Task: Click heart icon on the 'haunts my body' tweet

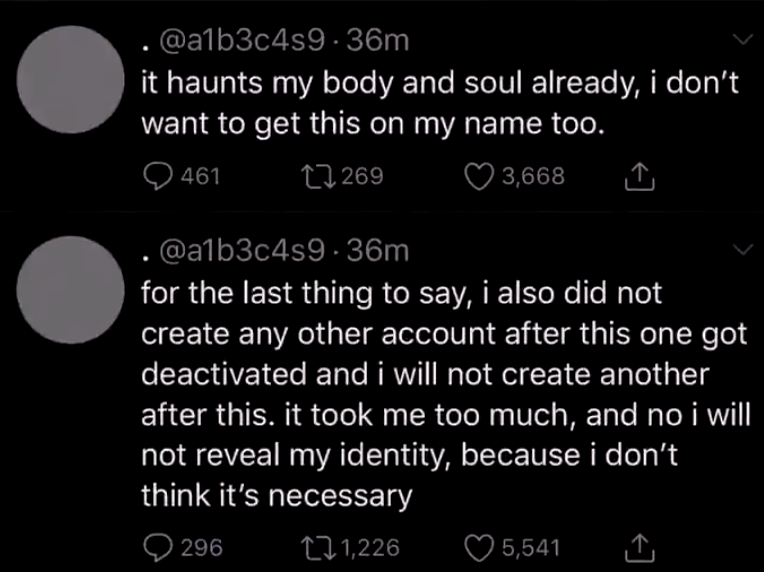Action: click(481, 177)
